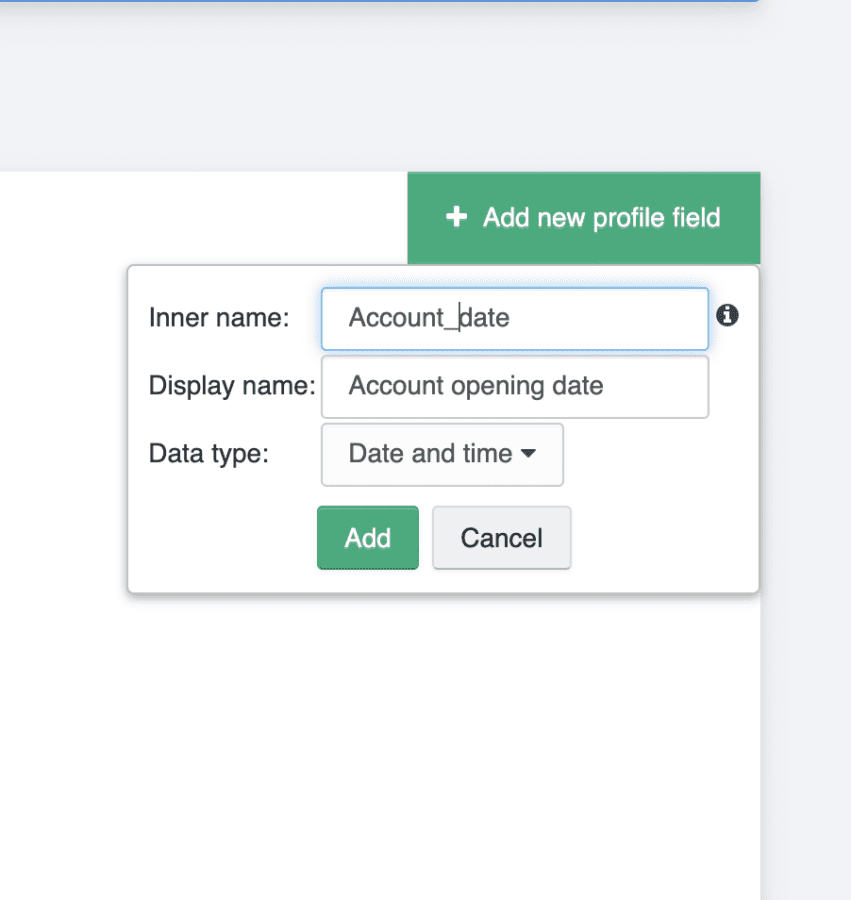Click the 'Data type:' label

click(209, 454)
